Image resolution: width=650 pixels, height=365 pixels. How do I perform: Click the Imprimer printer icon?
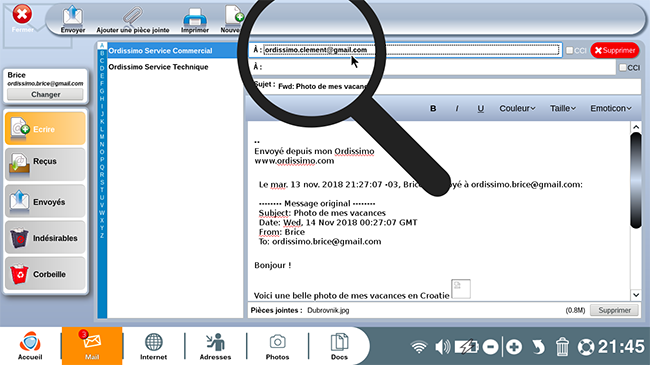[195, 17]
